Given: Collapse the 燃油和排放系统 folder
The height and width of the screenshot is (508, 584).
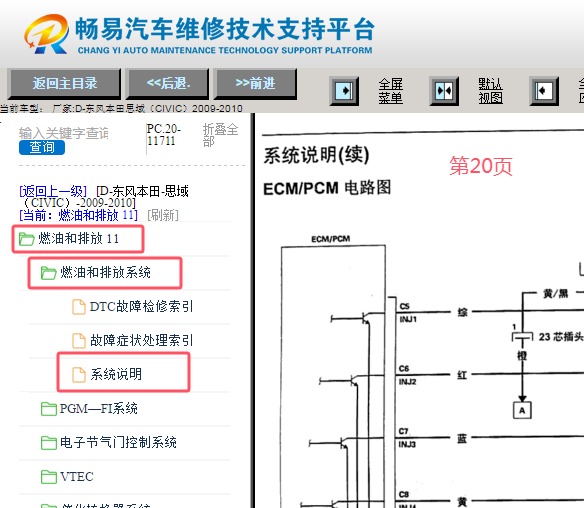Looking at the screenshot, I should [x=105, y=273].
